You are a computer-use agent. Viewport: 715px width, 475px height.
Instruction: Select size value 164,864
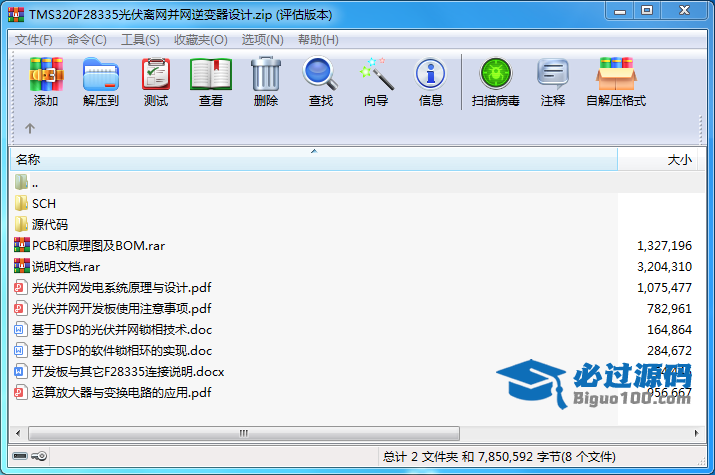coord(669,330)
